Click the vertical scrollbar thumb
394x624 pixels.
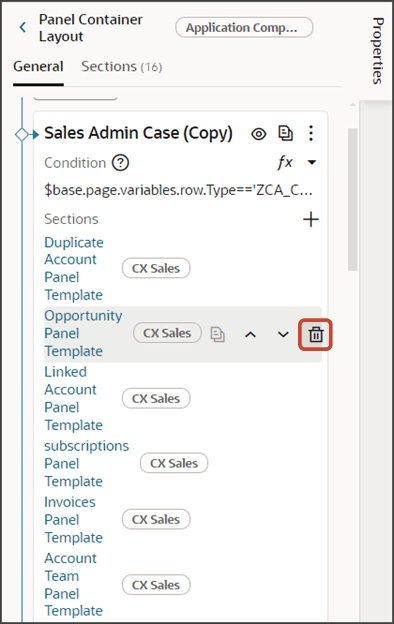click(353, 199)
